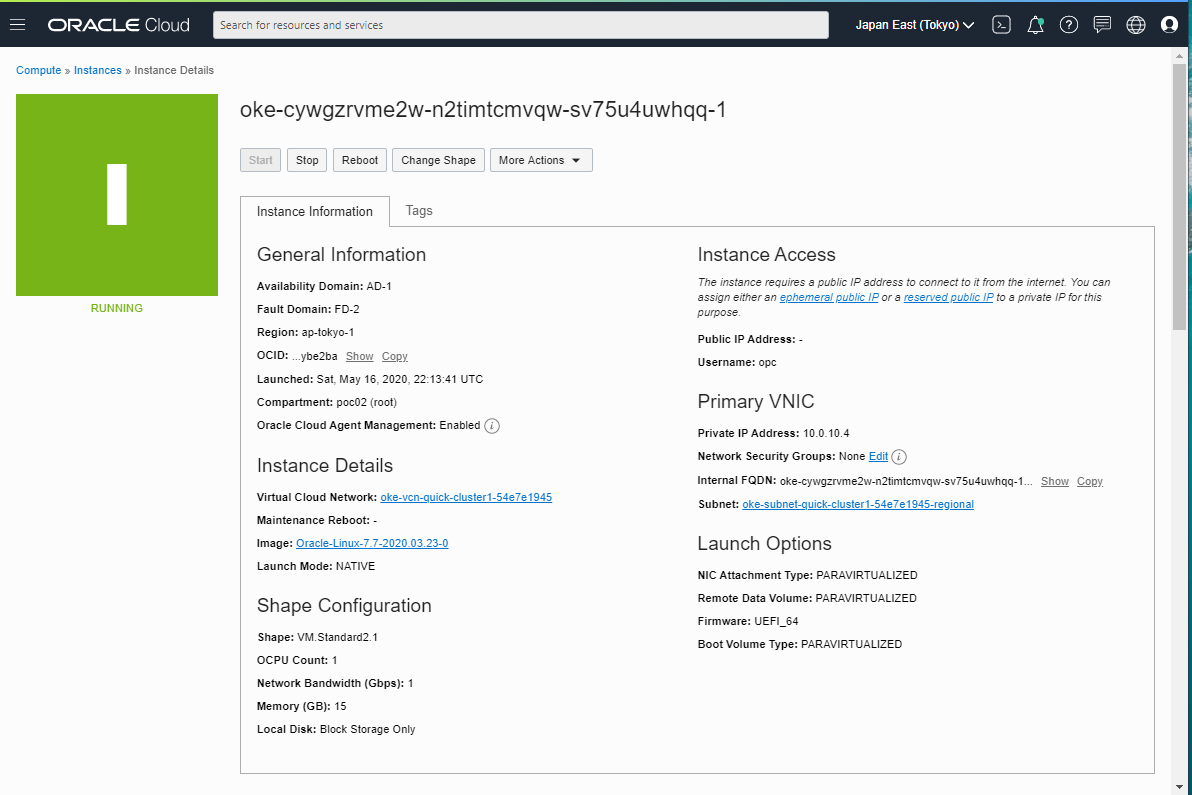This screenshot has height=795, width=1192.
Task: Edit Network Security Groups
Action: pyautogui.click(x=878, y=456)
